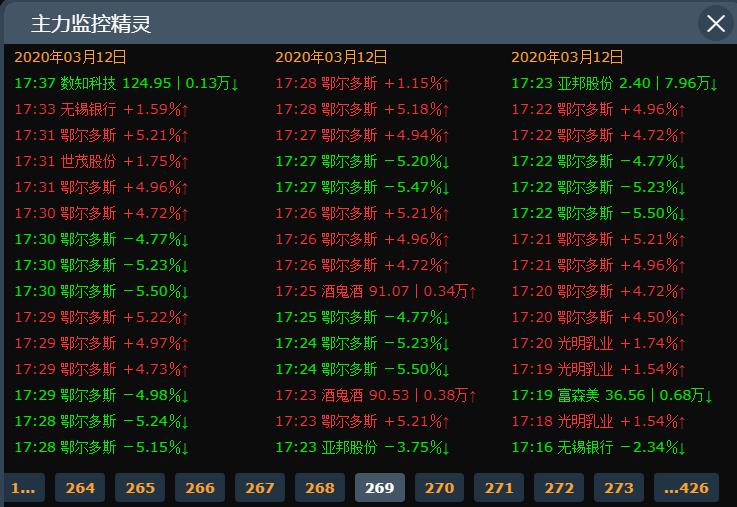The height and width of the screenshot is (507, 737).
Task: Jump to first page button 1...
Action: [24, 488]
